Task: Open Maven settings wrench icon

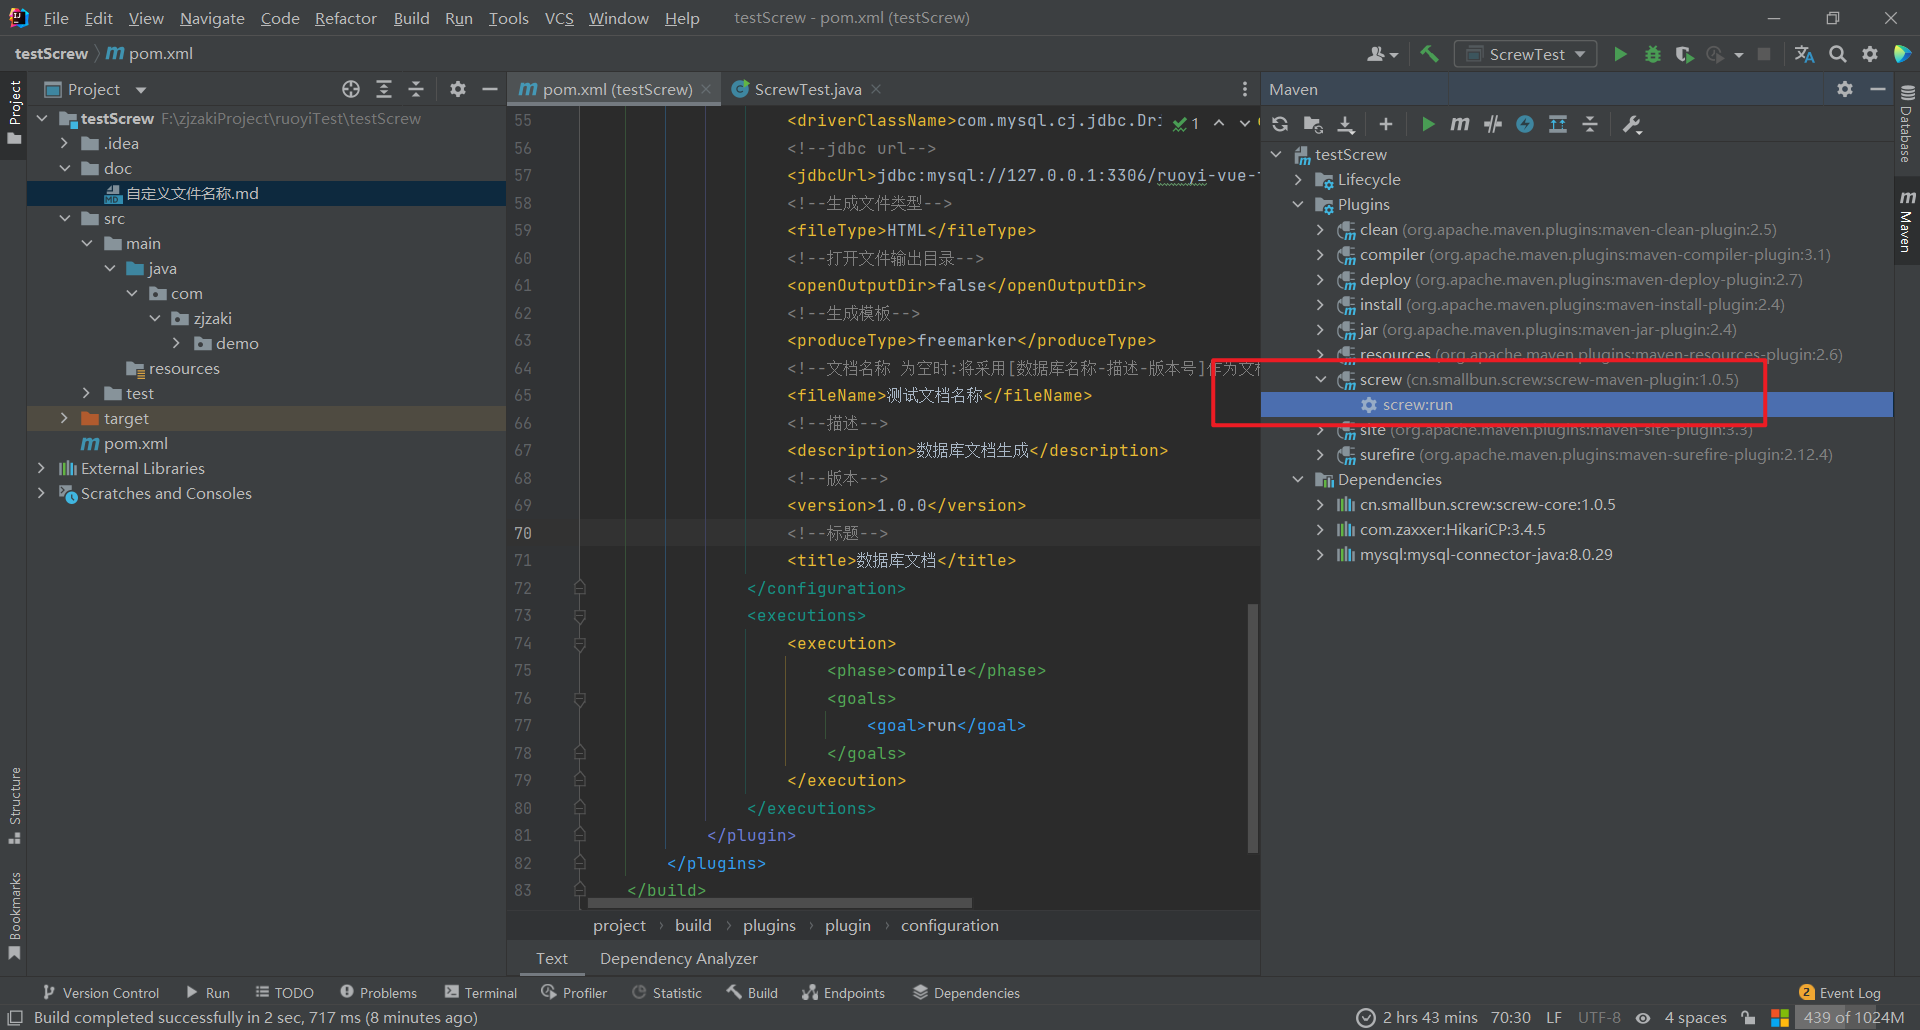Action: 1632,124
